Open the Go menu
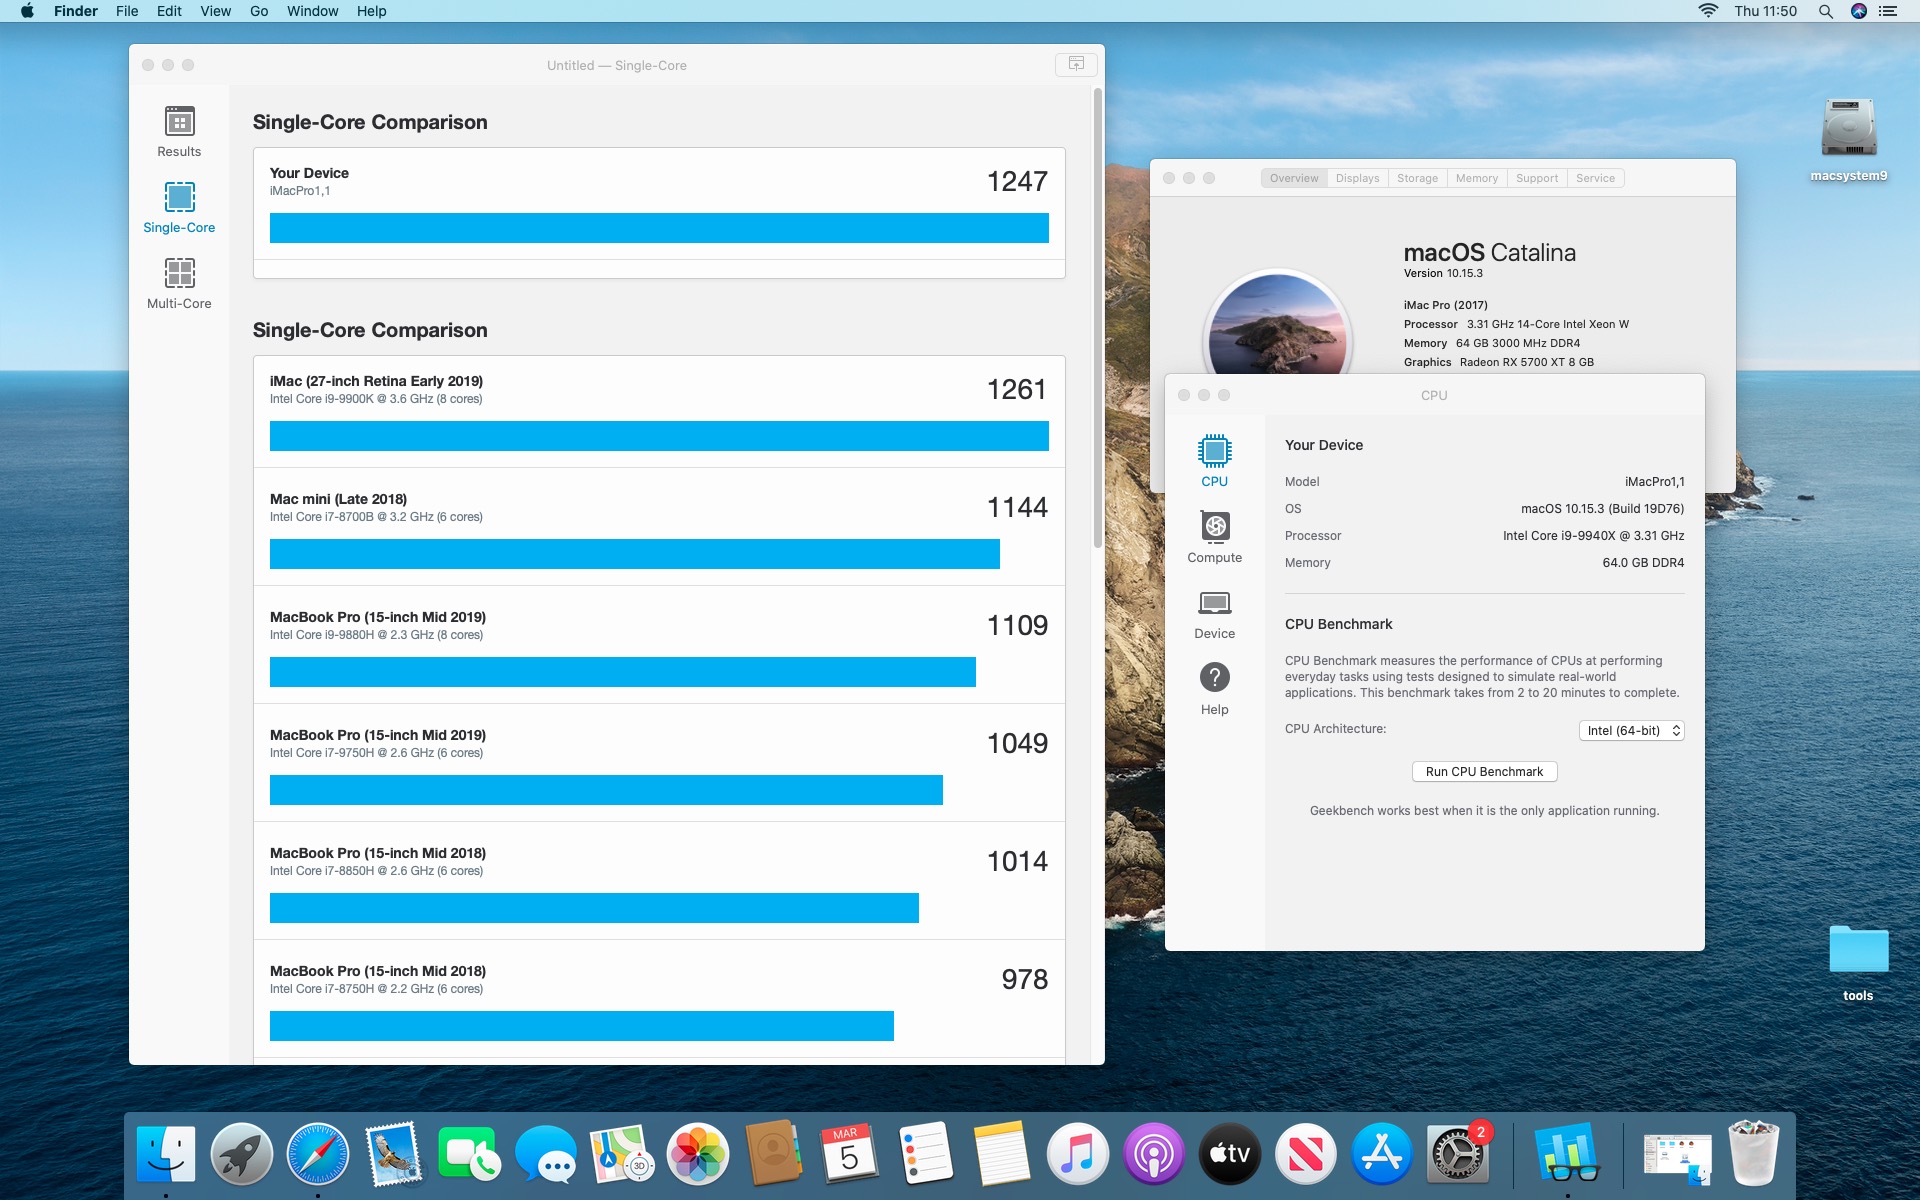The width and height of the screenshot is (1920, 1200). pos(259,11)
